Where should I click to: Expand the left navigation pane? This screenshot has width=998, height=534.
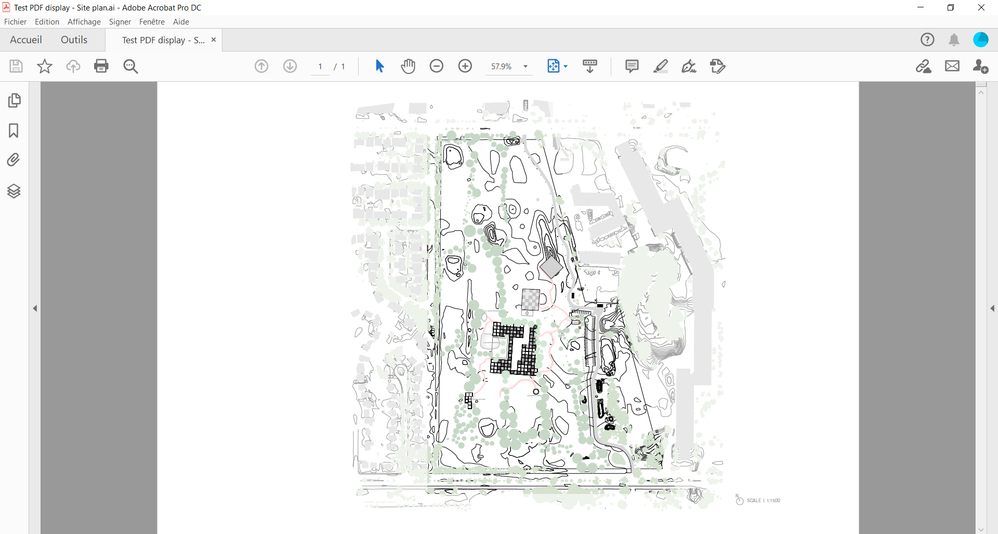pos(35,308)
